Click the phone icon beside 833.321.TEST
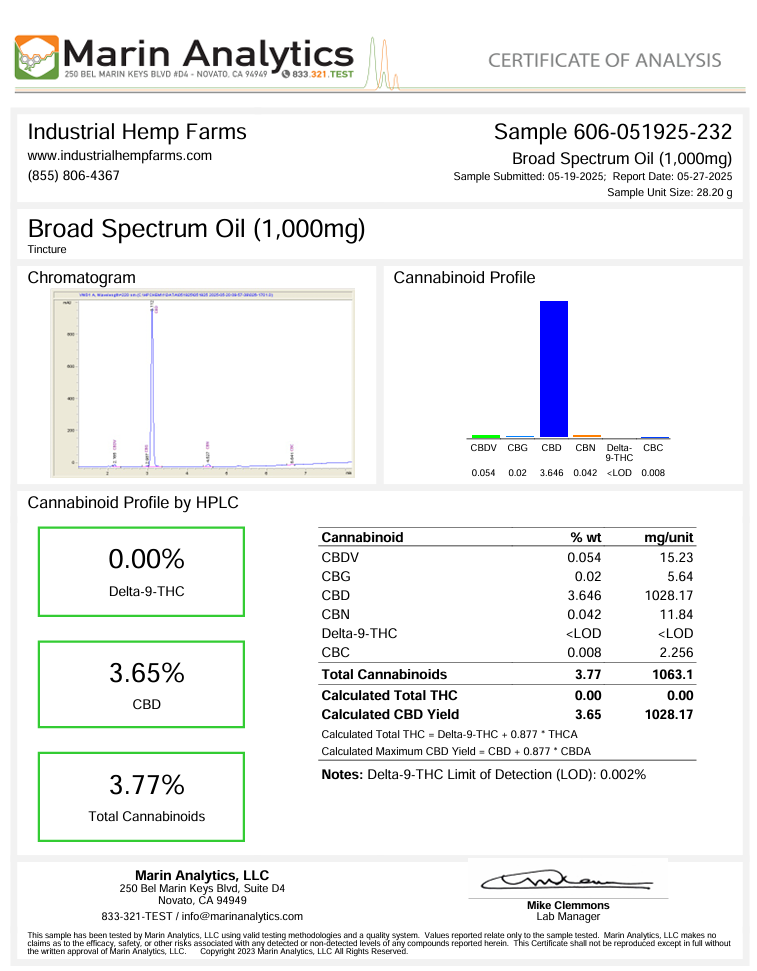Viewport: 757px width, 971px height. pyautogui.click(x=286, y=74)
